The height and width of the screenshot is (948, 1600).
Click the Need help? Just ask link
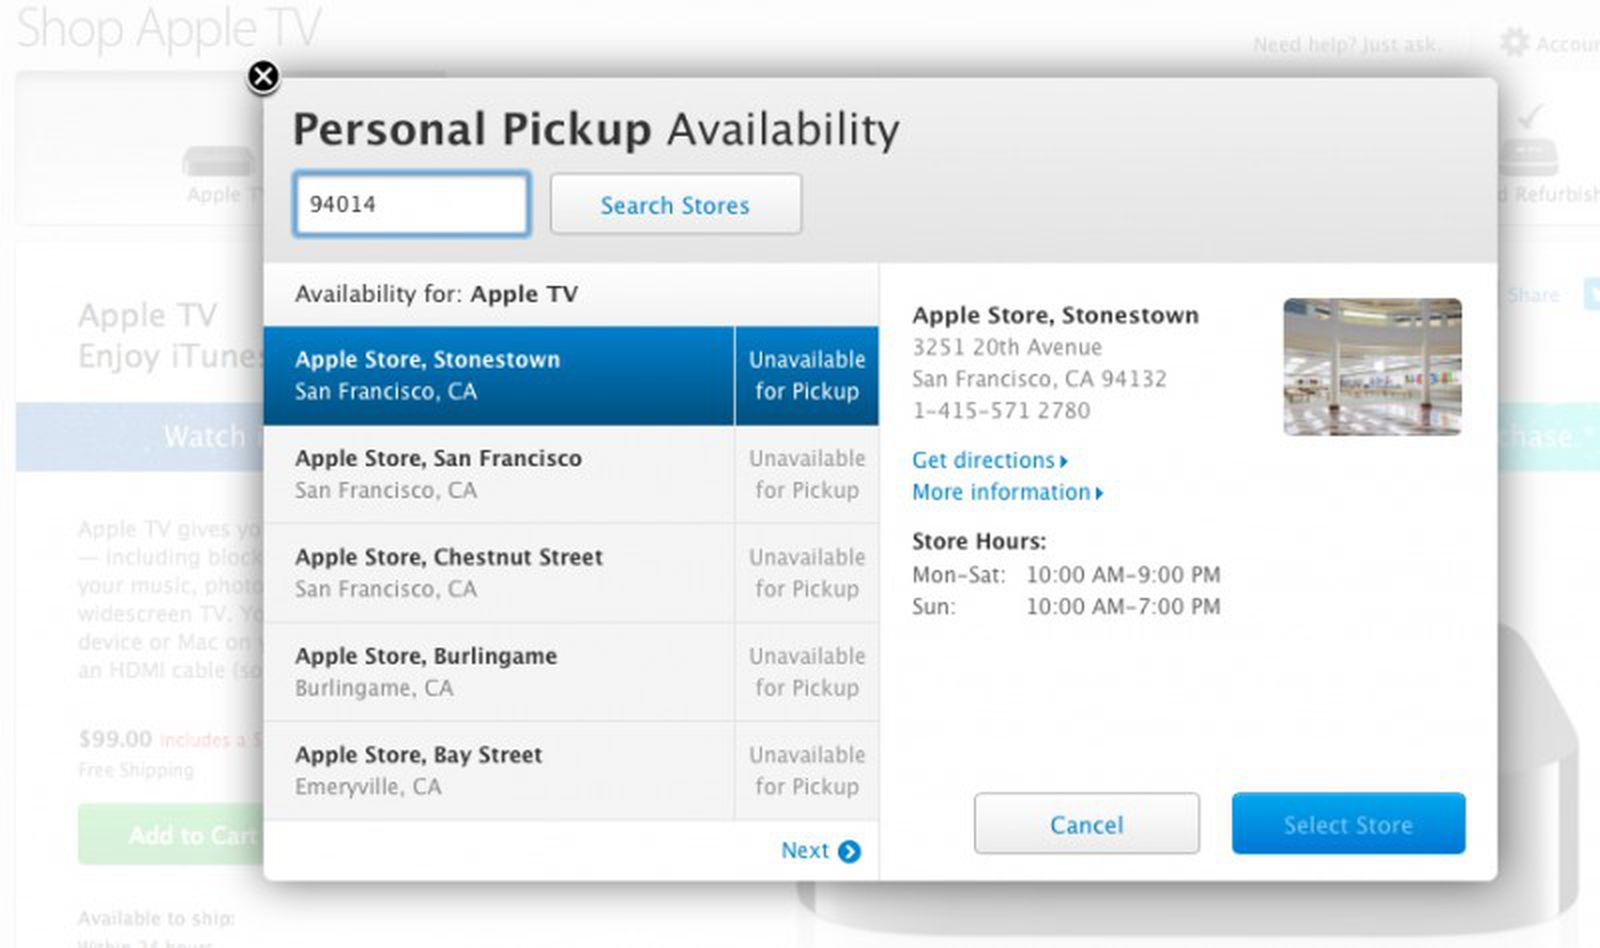(x=1348, y=44)
